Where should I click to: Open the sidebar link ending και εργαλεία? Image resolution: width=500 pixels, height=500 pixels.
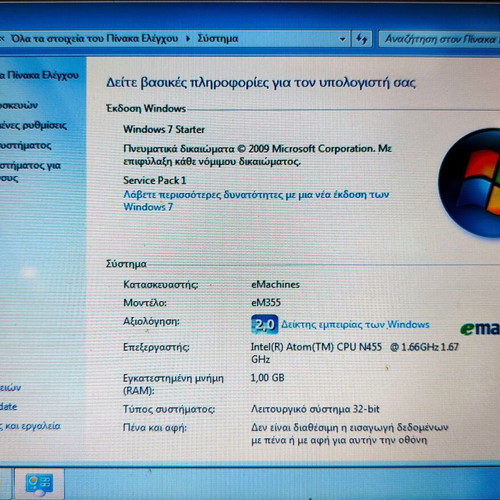[30, 426]
